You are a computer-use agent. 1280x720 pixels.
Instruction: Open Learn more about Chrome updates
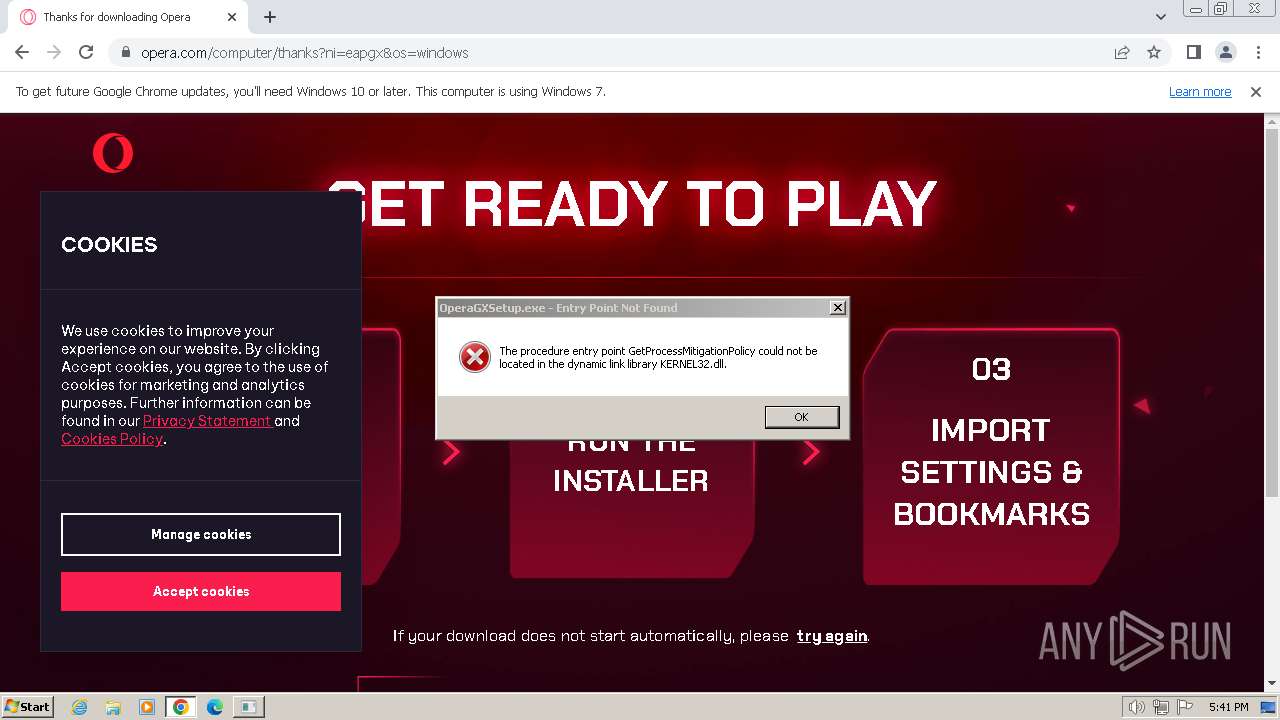1200,91
